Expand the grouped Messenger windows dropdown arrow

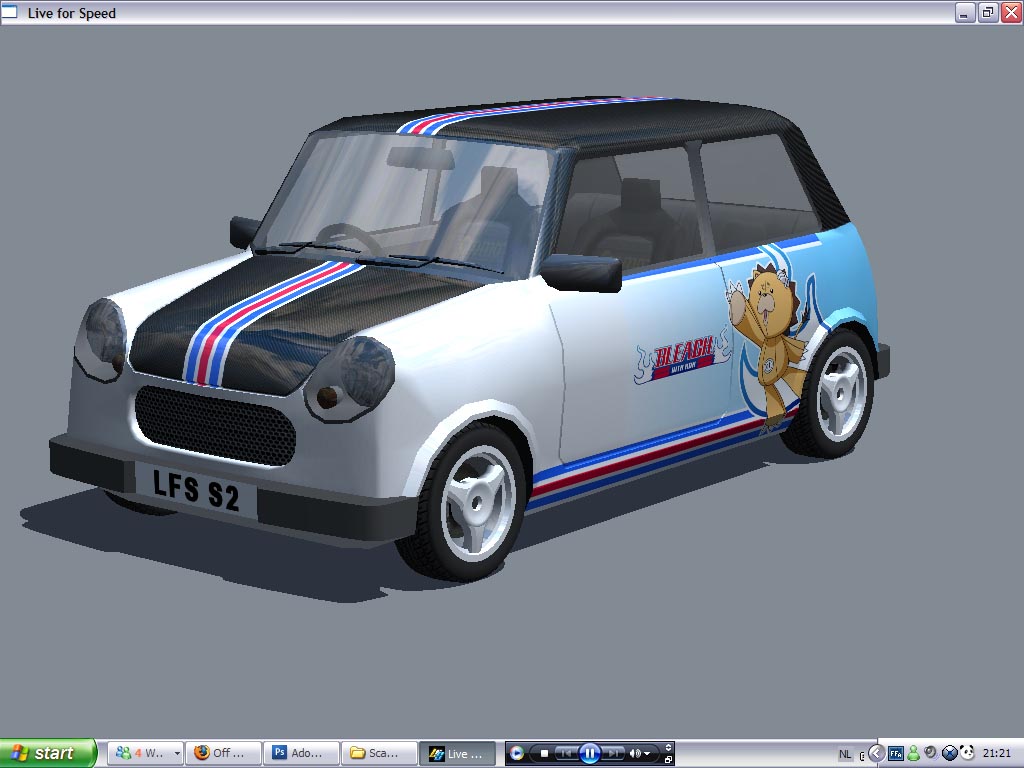pos(177,753)
